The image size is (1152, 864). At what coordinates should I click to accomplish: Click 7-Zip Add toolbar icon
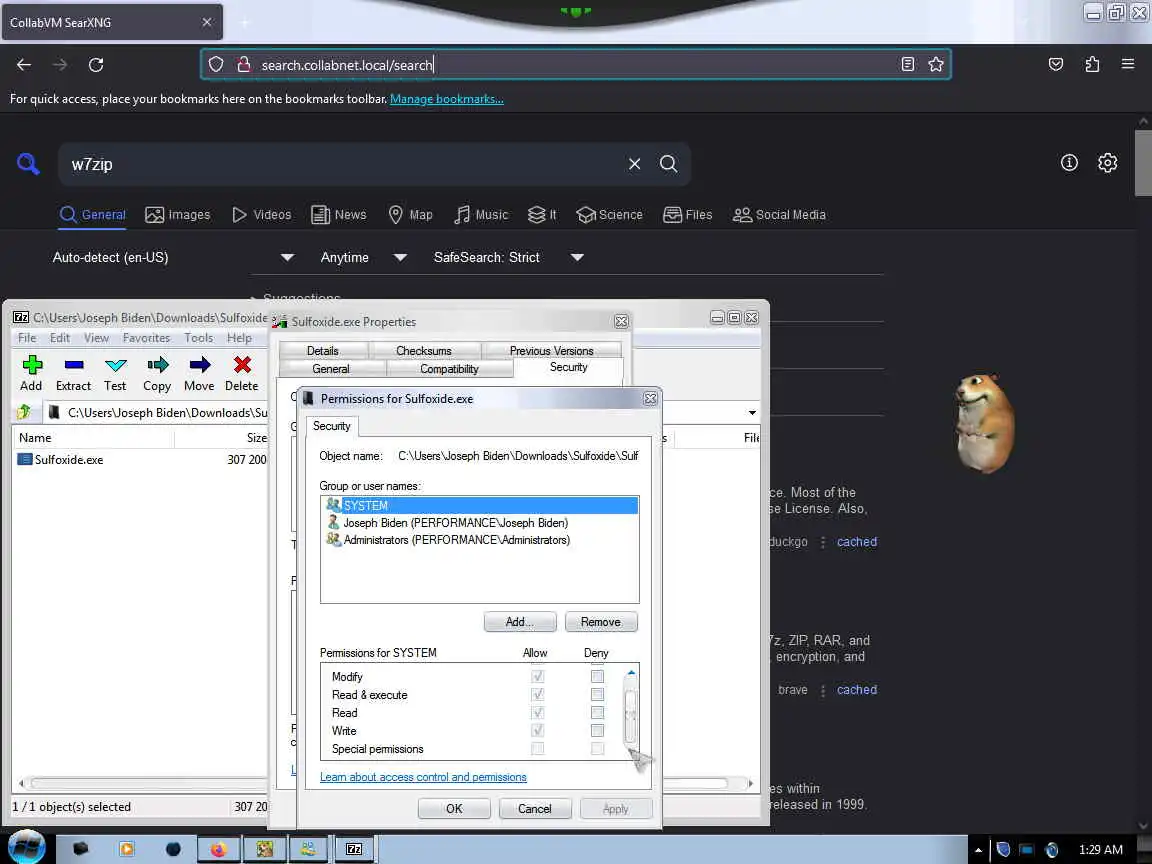32,365
